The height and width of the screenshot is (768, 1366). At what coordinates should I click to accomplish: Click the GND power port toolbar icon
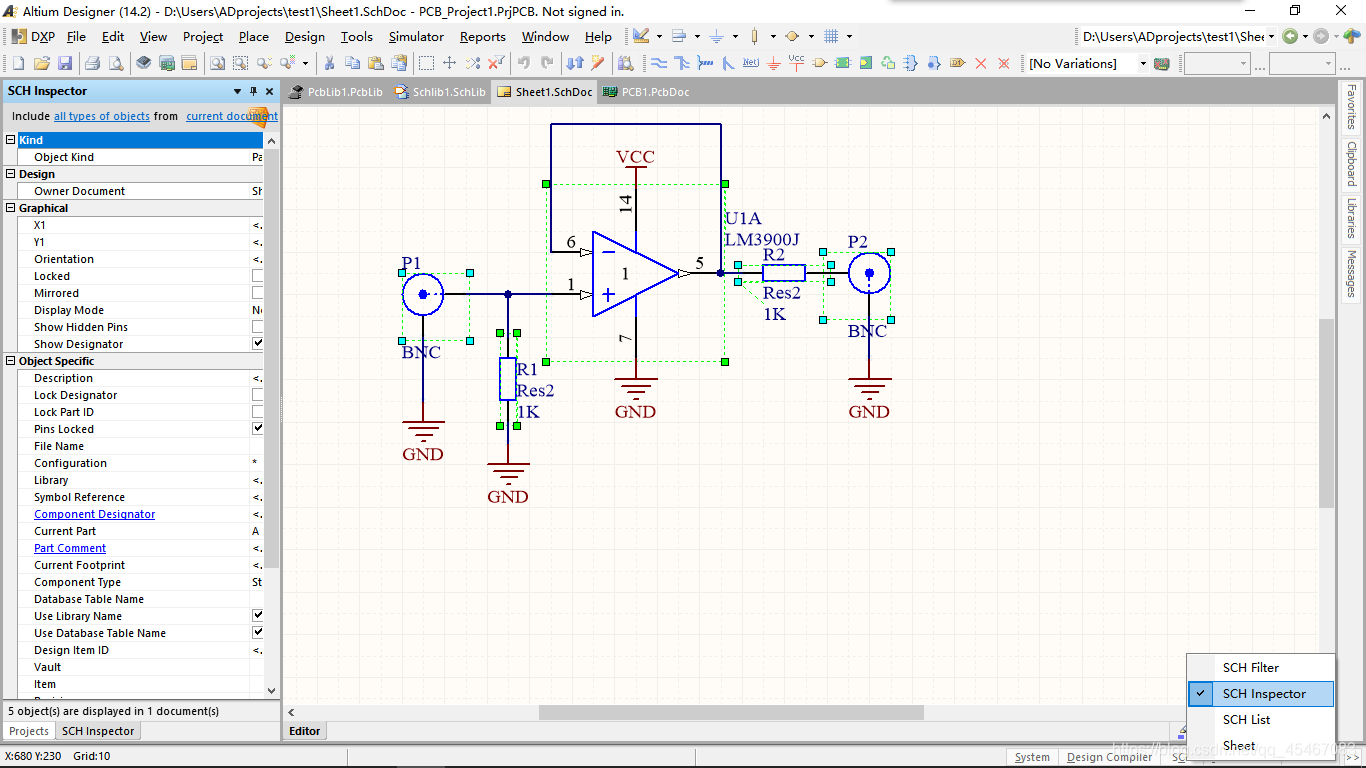pos(774,63)
